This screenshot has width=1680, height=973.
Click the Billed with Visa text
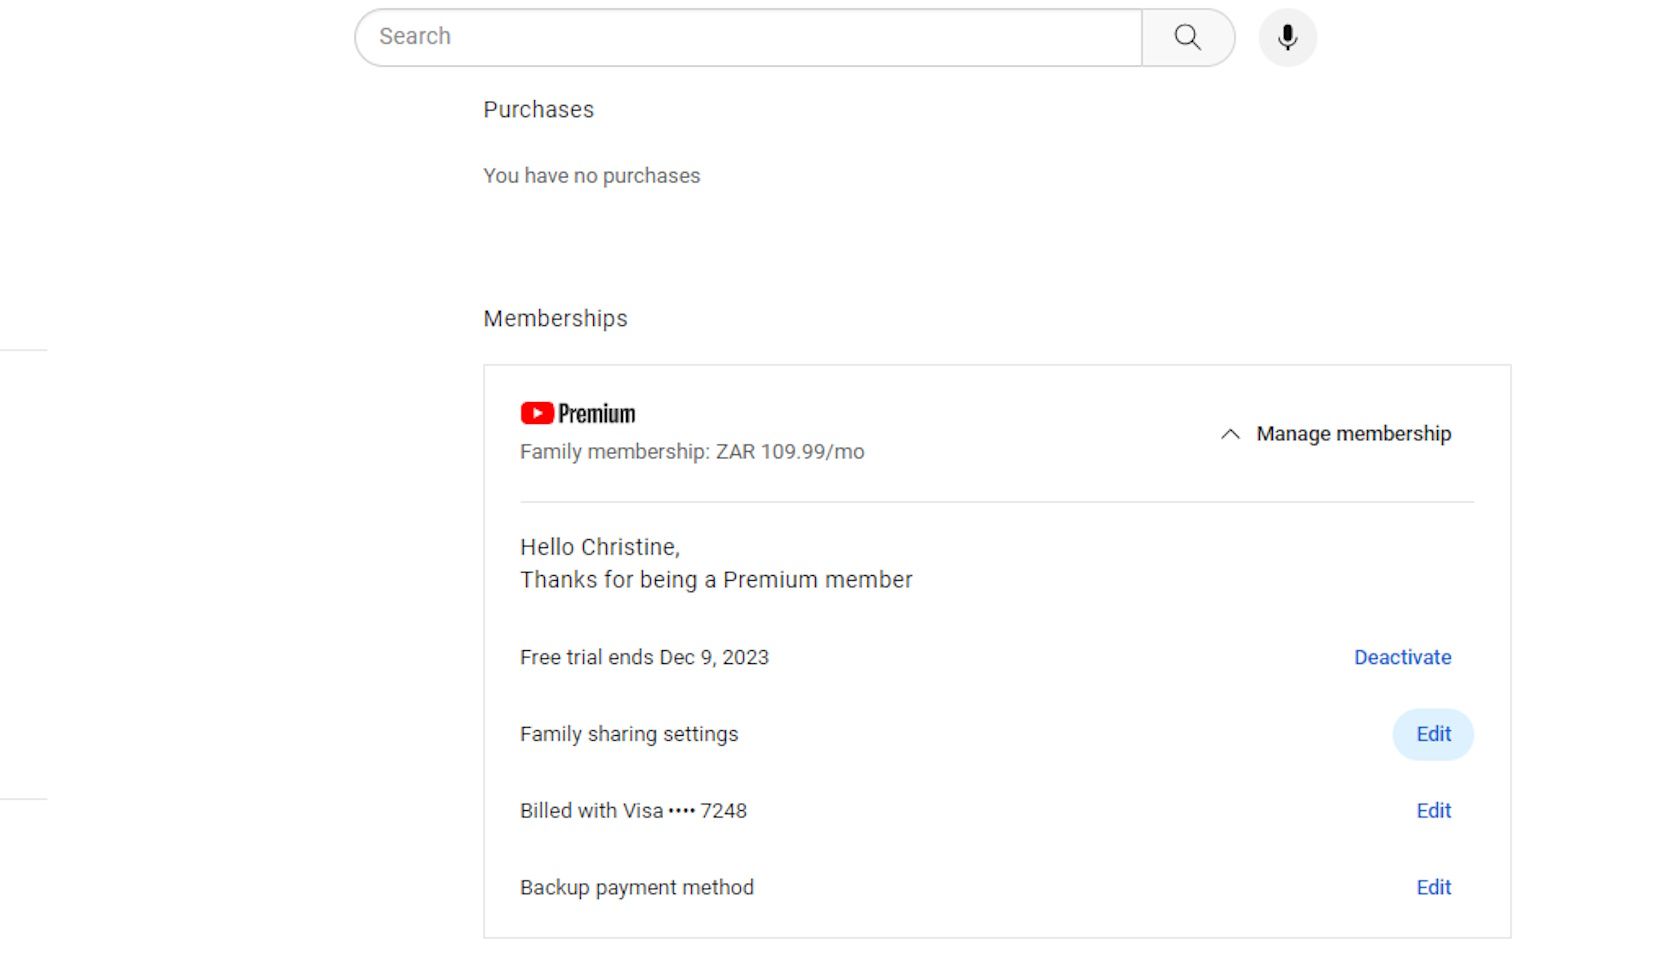point(632,810)
